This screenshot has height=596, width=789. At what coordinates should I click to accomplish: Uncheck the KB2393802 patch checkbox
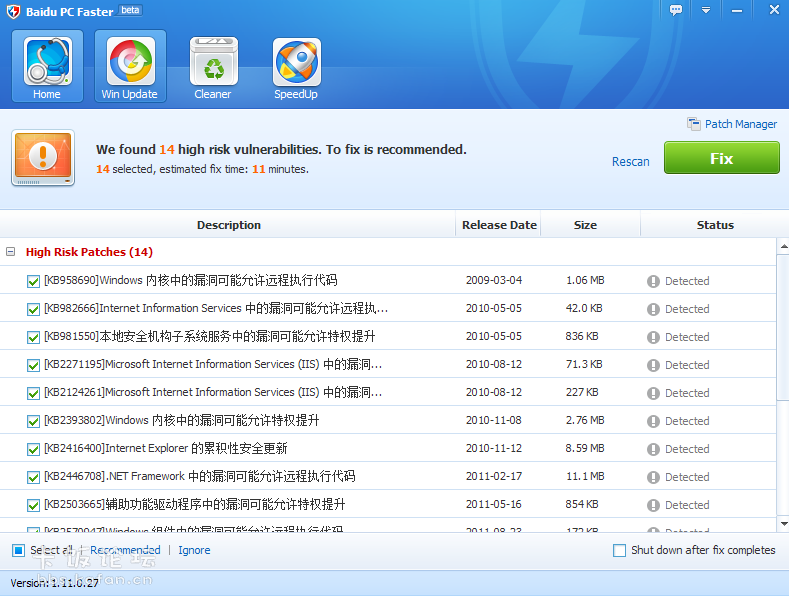point(33,421)
